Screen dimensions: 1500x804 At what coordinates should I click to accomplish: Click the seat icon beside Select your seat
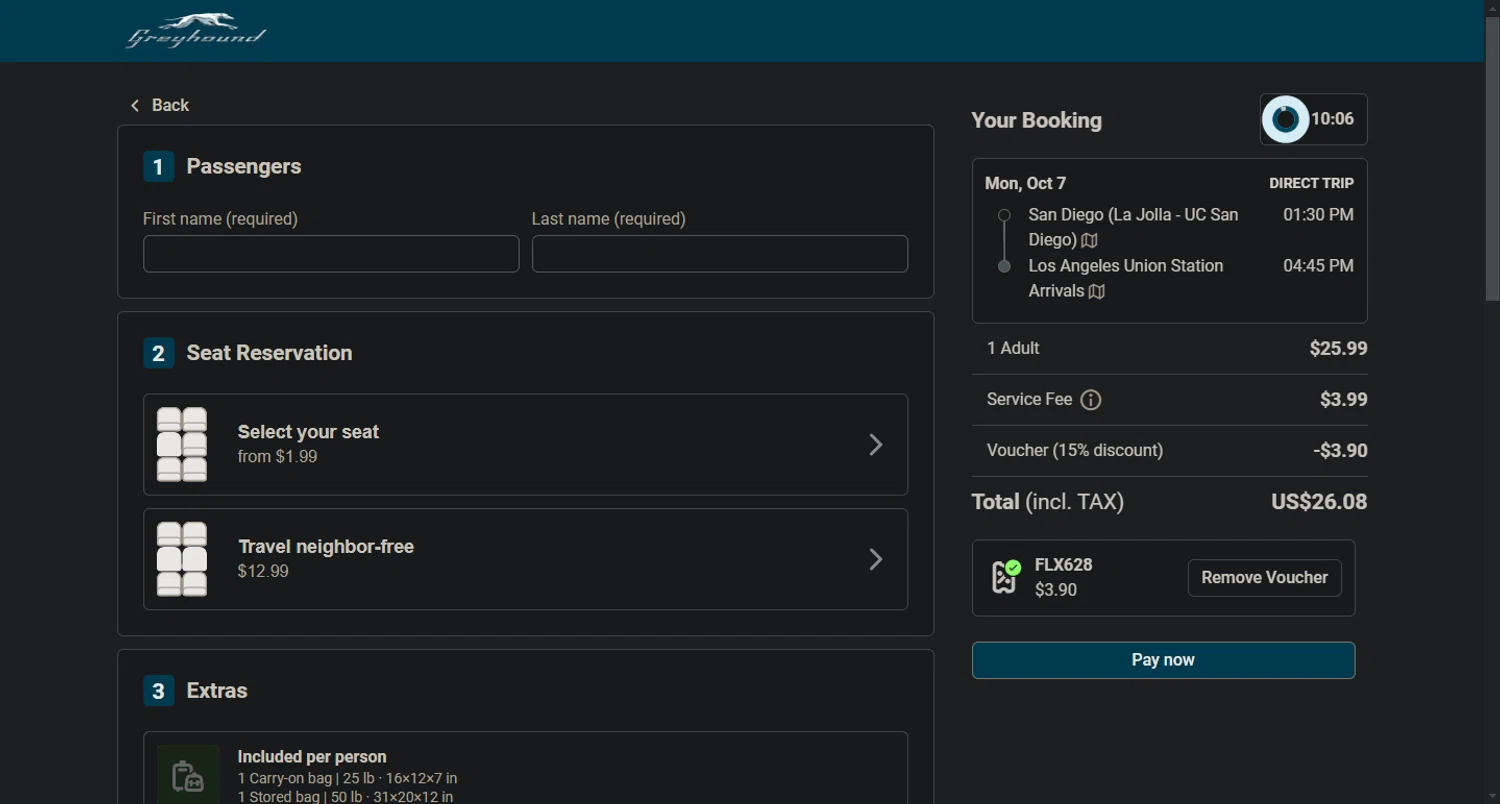click(182, 444)
